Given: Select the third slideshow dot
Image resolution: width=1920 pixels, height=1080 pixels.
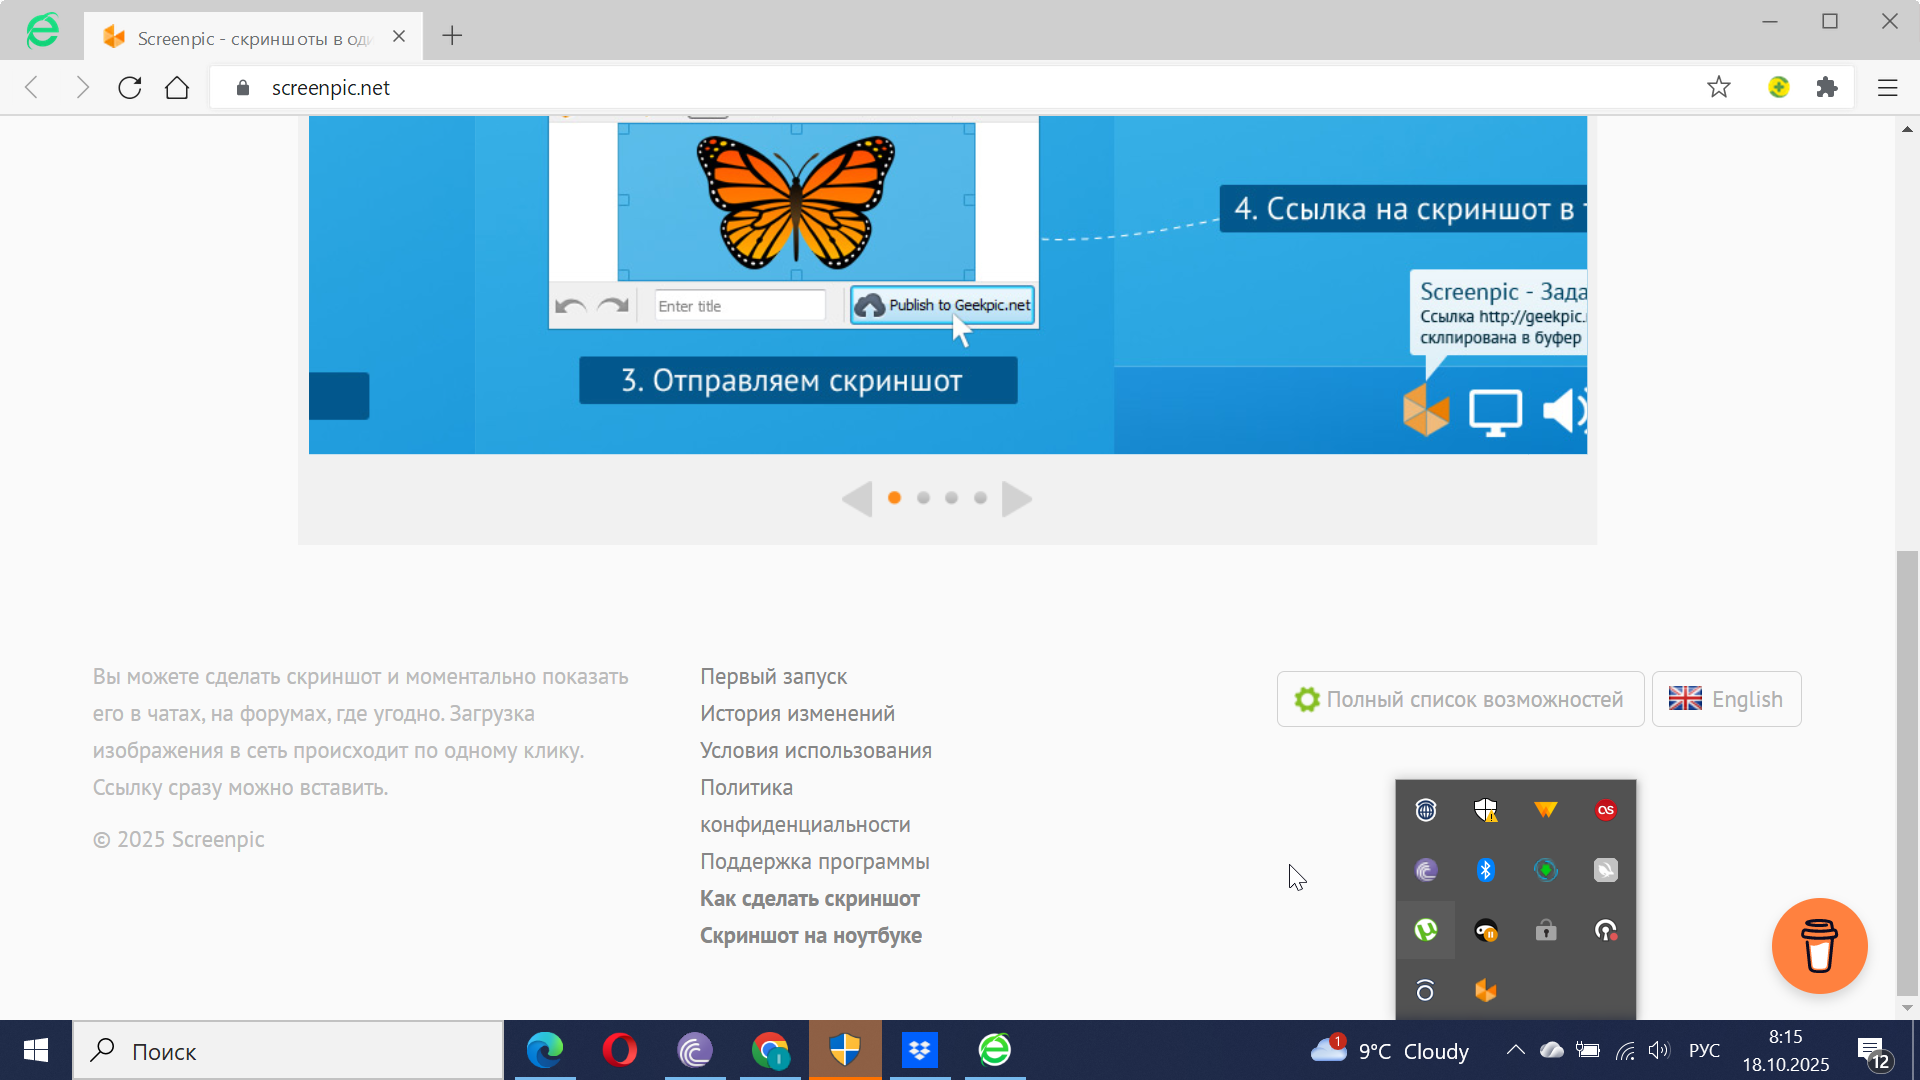Looking at the screenshot, I should point(951,498).
